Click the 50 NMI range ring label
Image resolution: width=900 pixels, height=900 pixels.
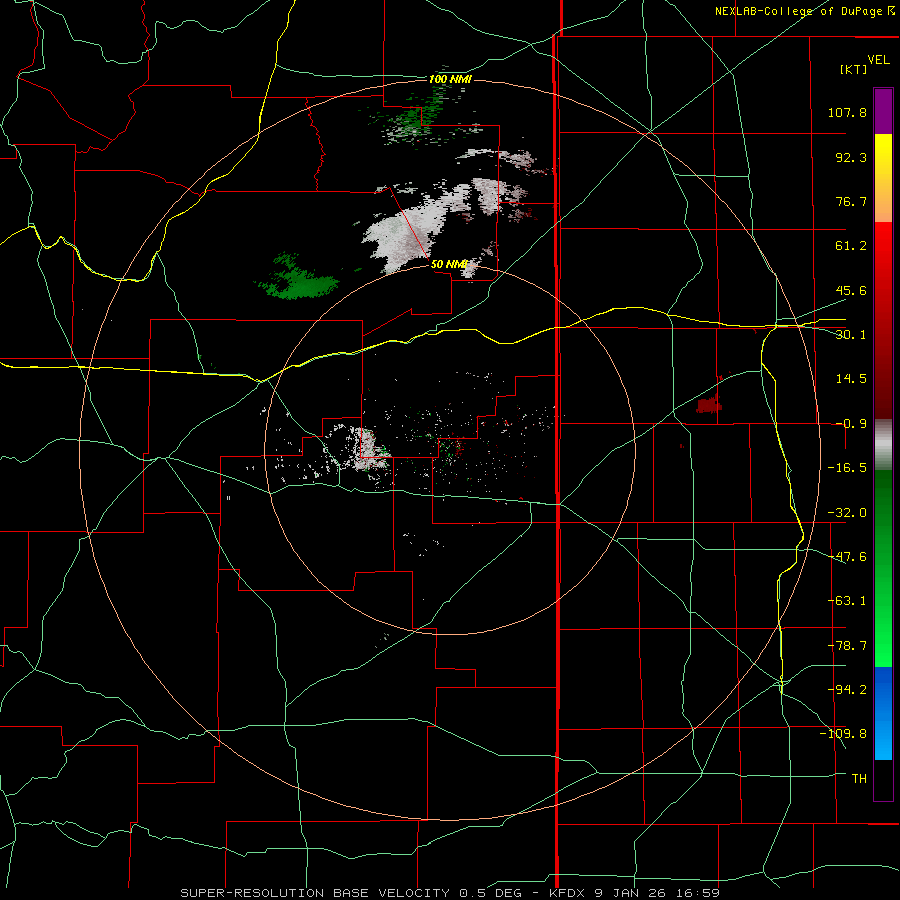point(448,264)
